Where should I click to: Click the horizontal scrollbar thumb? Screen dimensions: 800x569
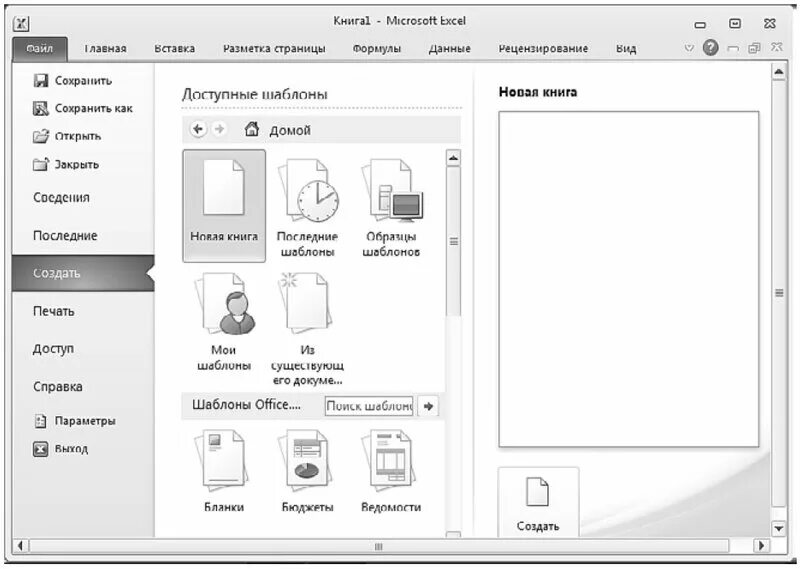pyautogui.click(x=379, y=547)
